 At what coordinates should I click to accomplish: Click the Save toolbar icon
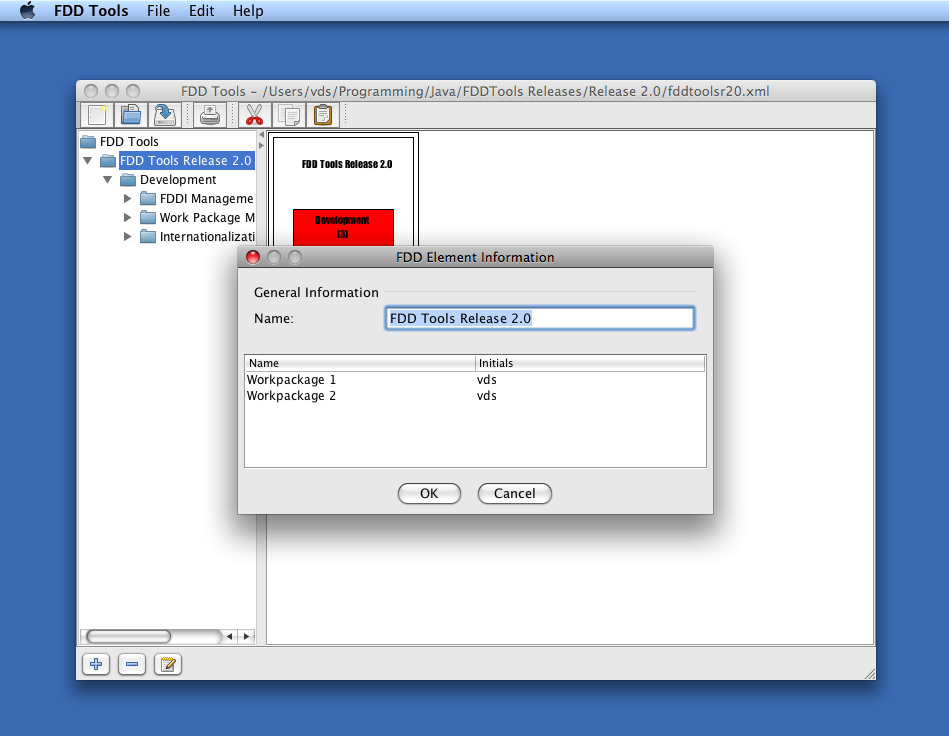165,115
